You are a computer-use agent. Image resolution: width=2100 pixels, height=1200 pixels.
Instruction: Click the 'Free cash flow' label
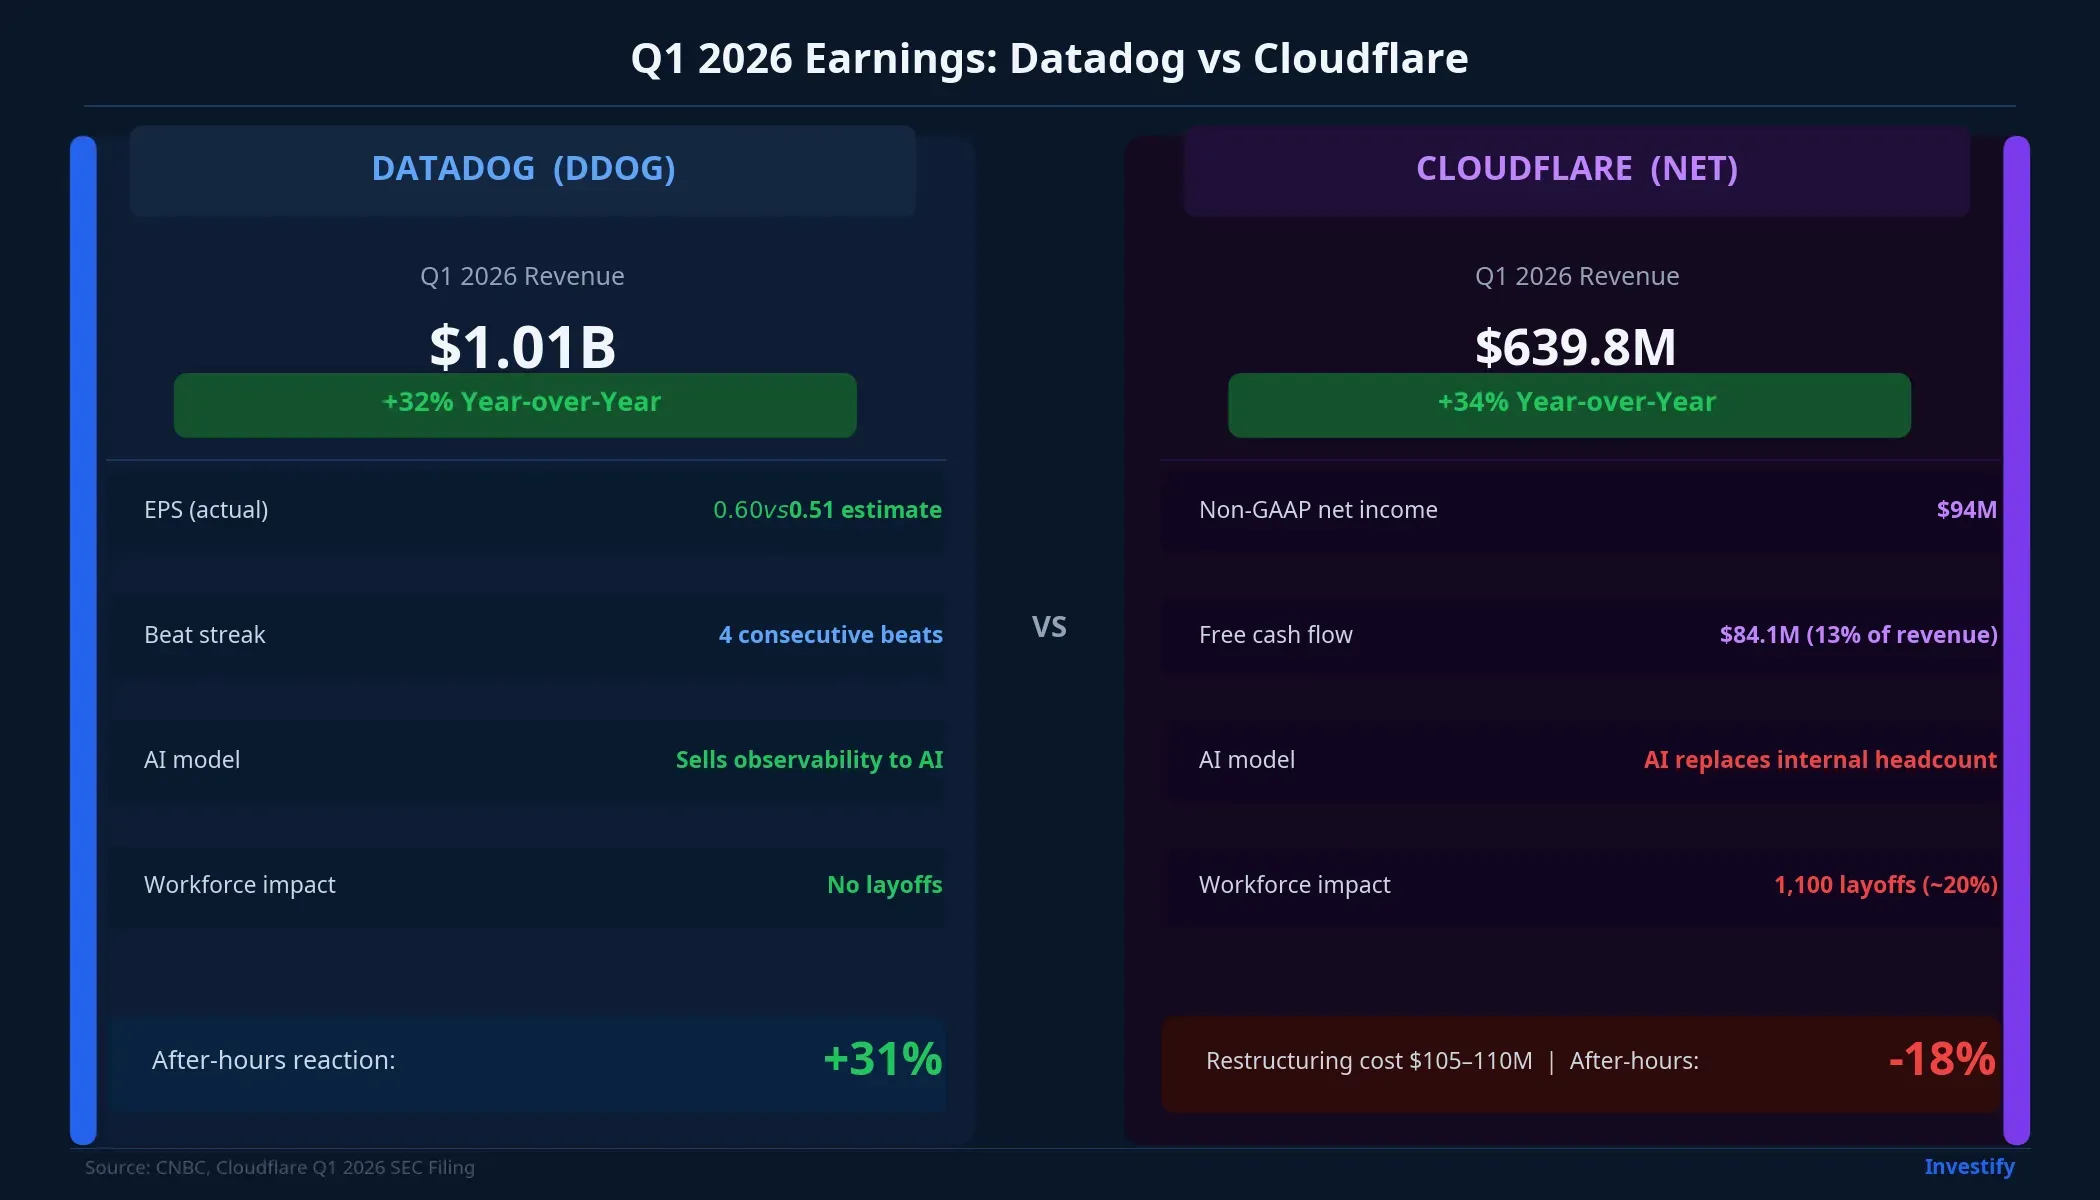[x=1276, y=635]
